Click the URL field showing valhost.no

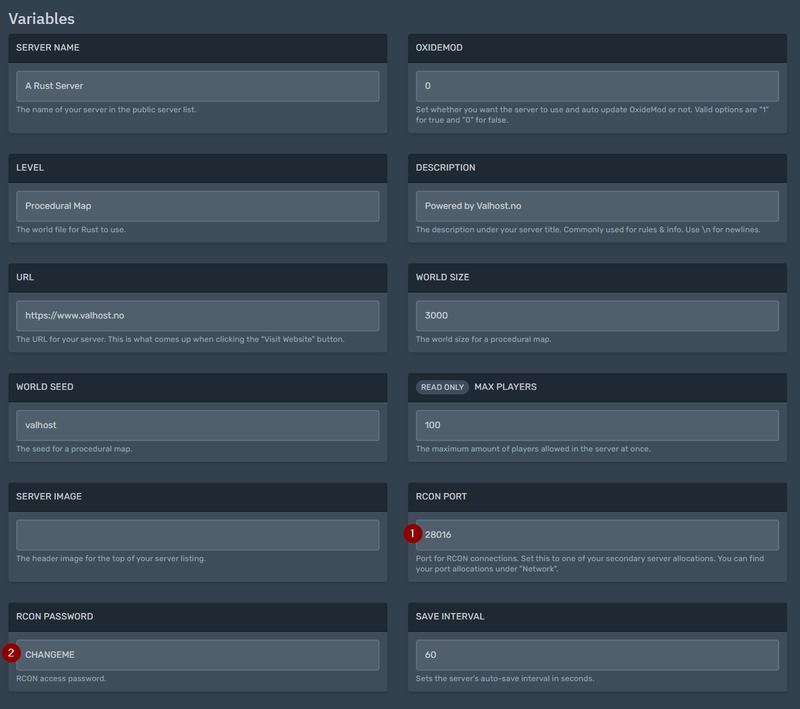pos(197,316)
